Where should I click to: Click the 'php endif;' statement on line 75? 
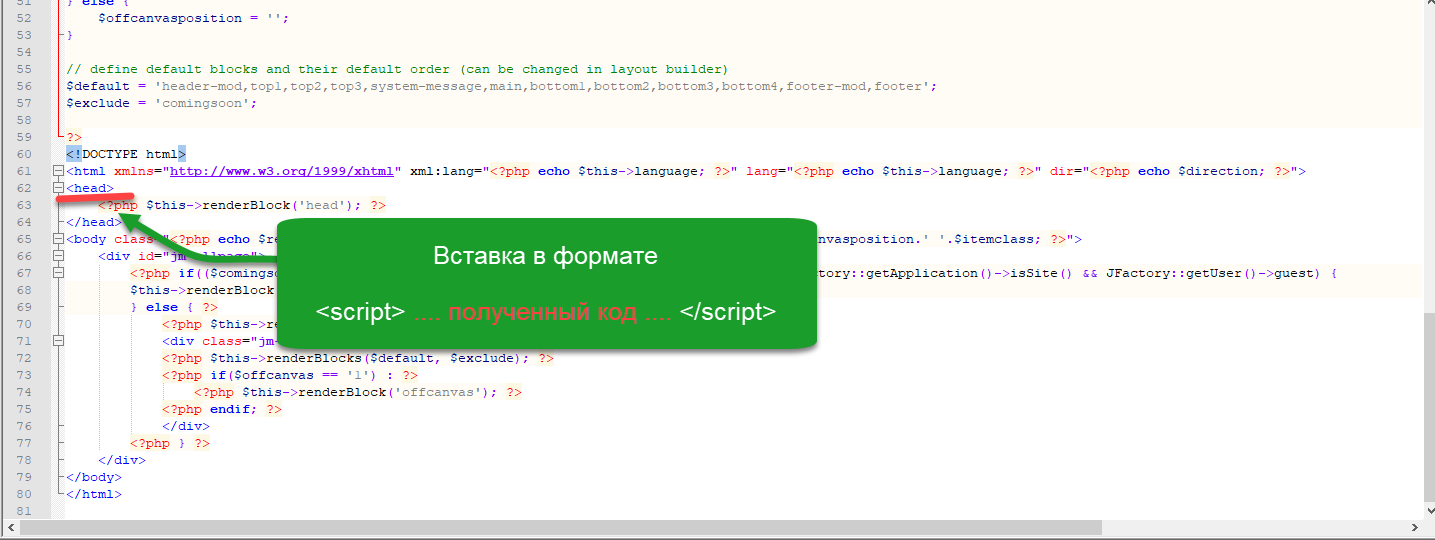pos(222,409)
